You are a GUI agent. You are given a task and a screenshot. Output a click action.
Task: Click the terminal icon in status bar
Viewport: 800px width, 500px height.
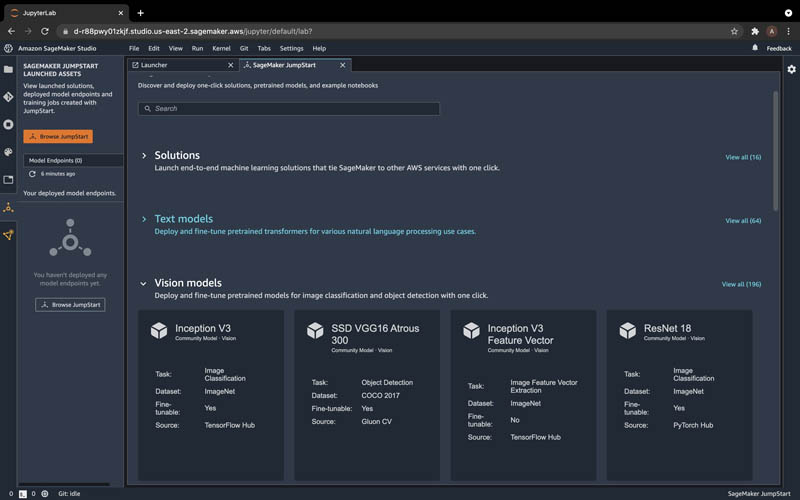[x=22, y=494]
